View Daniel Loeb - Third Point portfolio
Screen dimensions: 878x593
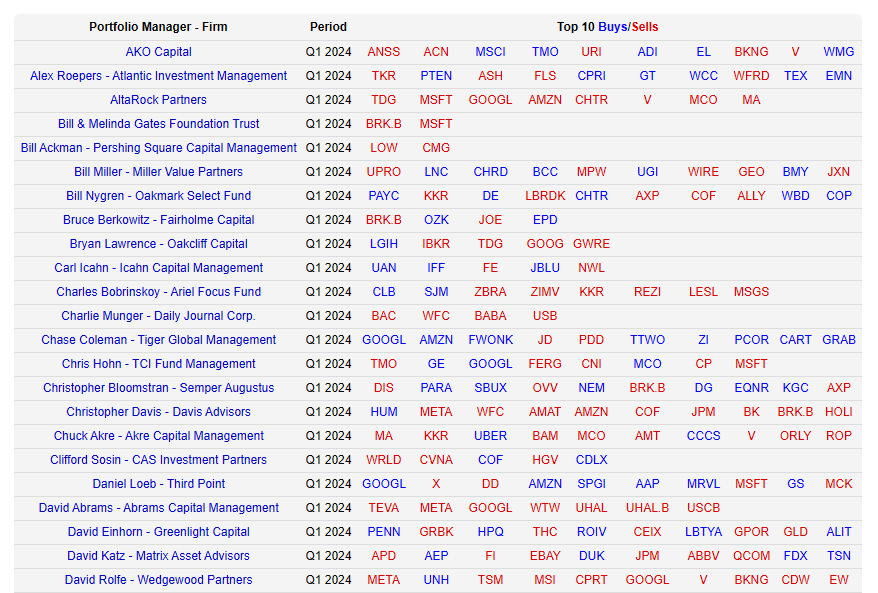[158, 484]
